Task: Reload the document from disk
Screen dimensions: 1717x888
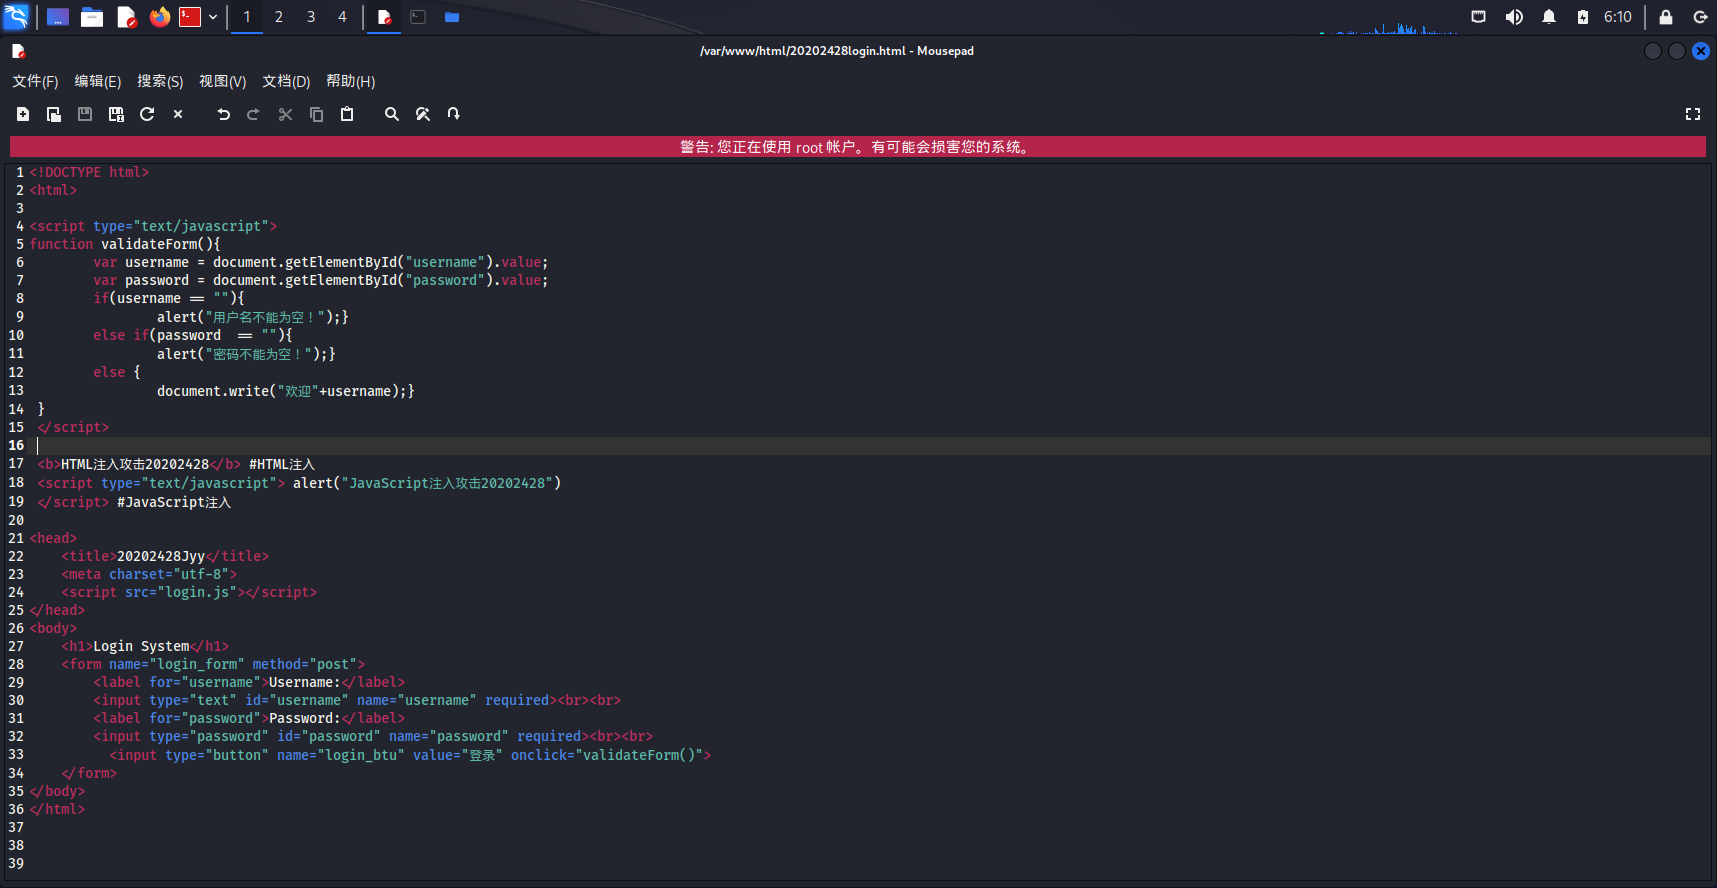Action: tap(147, 114)
